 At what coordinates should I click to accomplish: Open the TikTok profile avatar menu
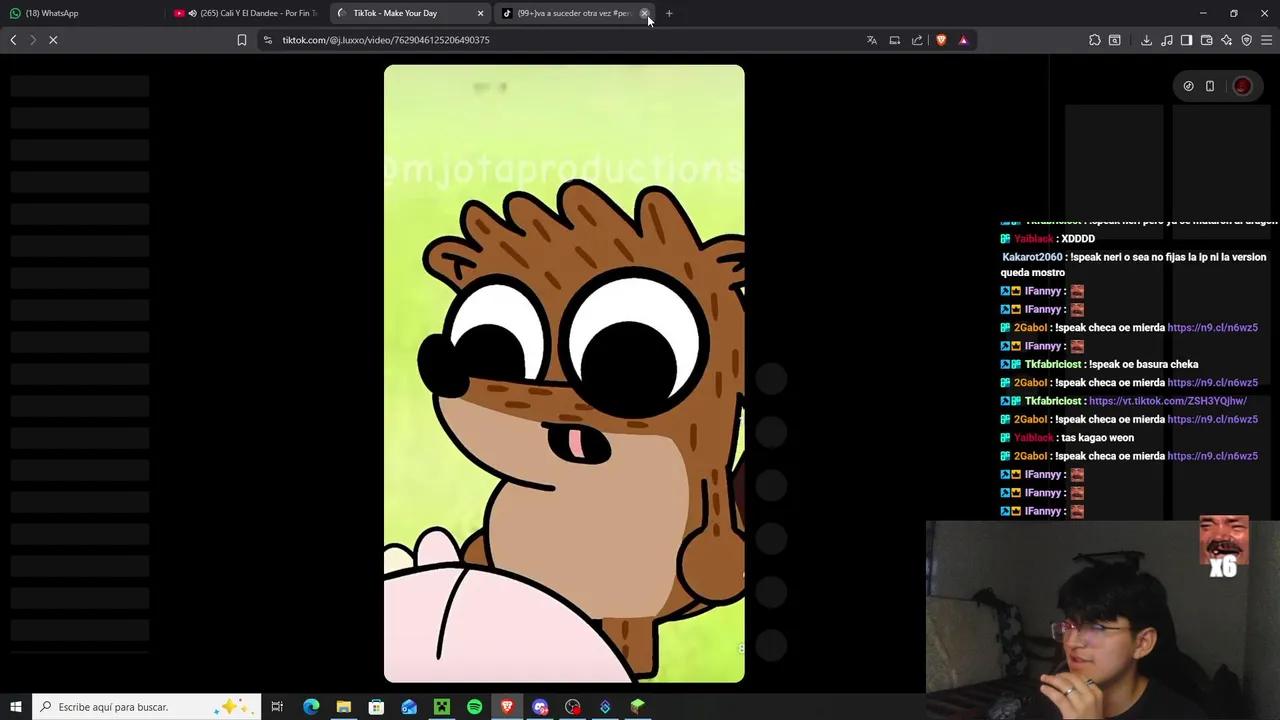pyautogui.click(x=1242, y=86)
